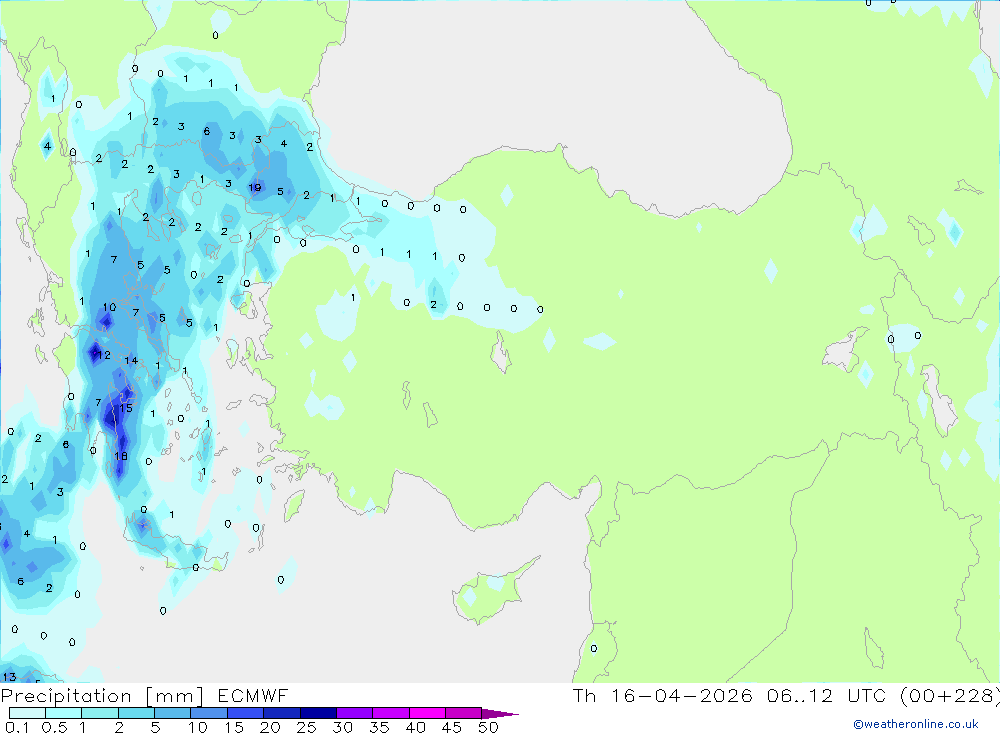Click the '50' label on legend scale
The width and height of the screenshot is (1000, 733).
pos(488,727)
